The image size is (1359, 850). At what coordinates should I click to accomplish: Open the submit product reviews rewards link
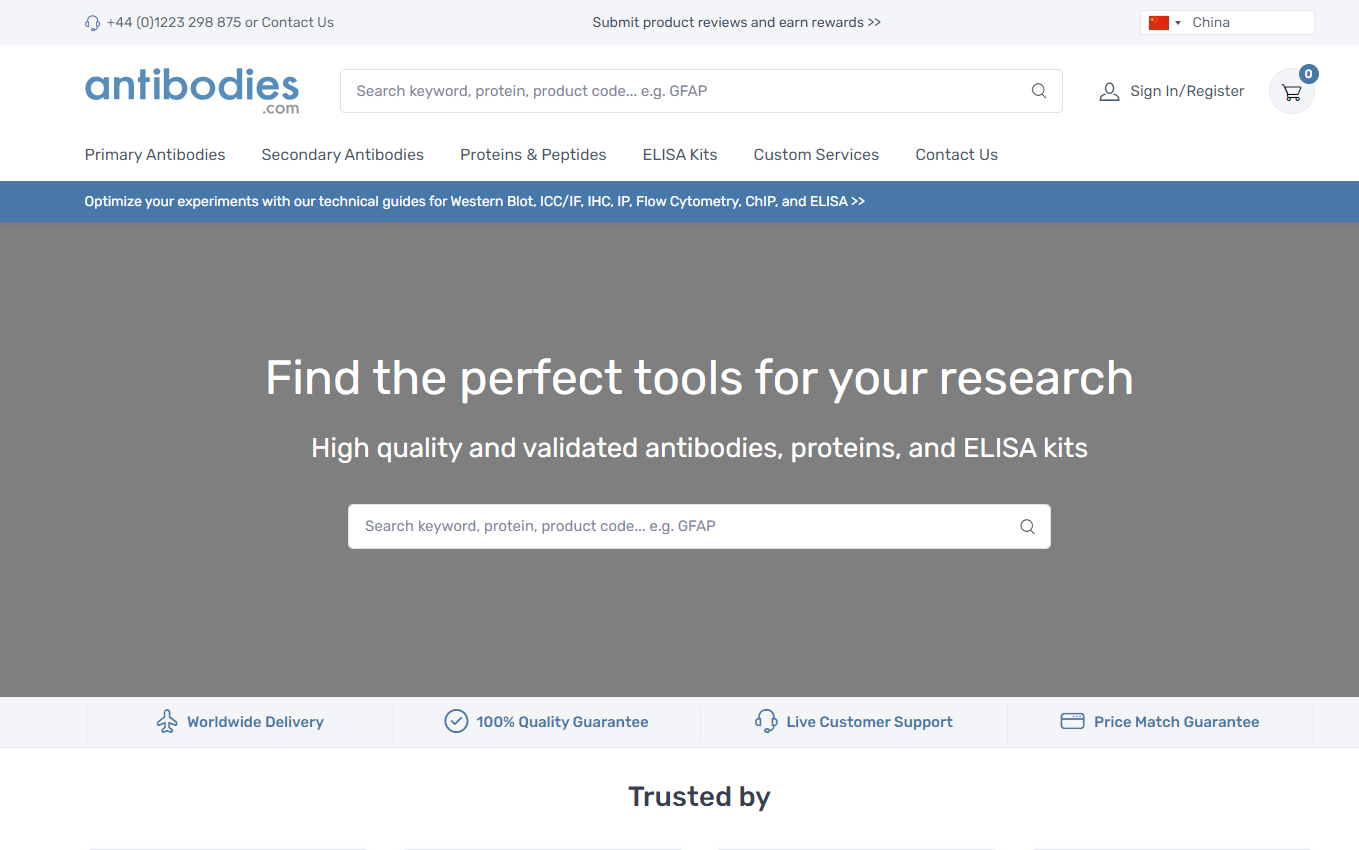[x=736, y=22]
